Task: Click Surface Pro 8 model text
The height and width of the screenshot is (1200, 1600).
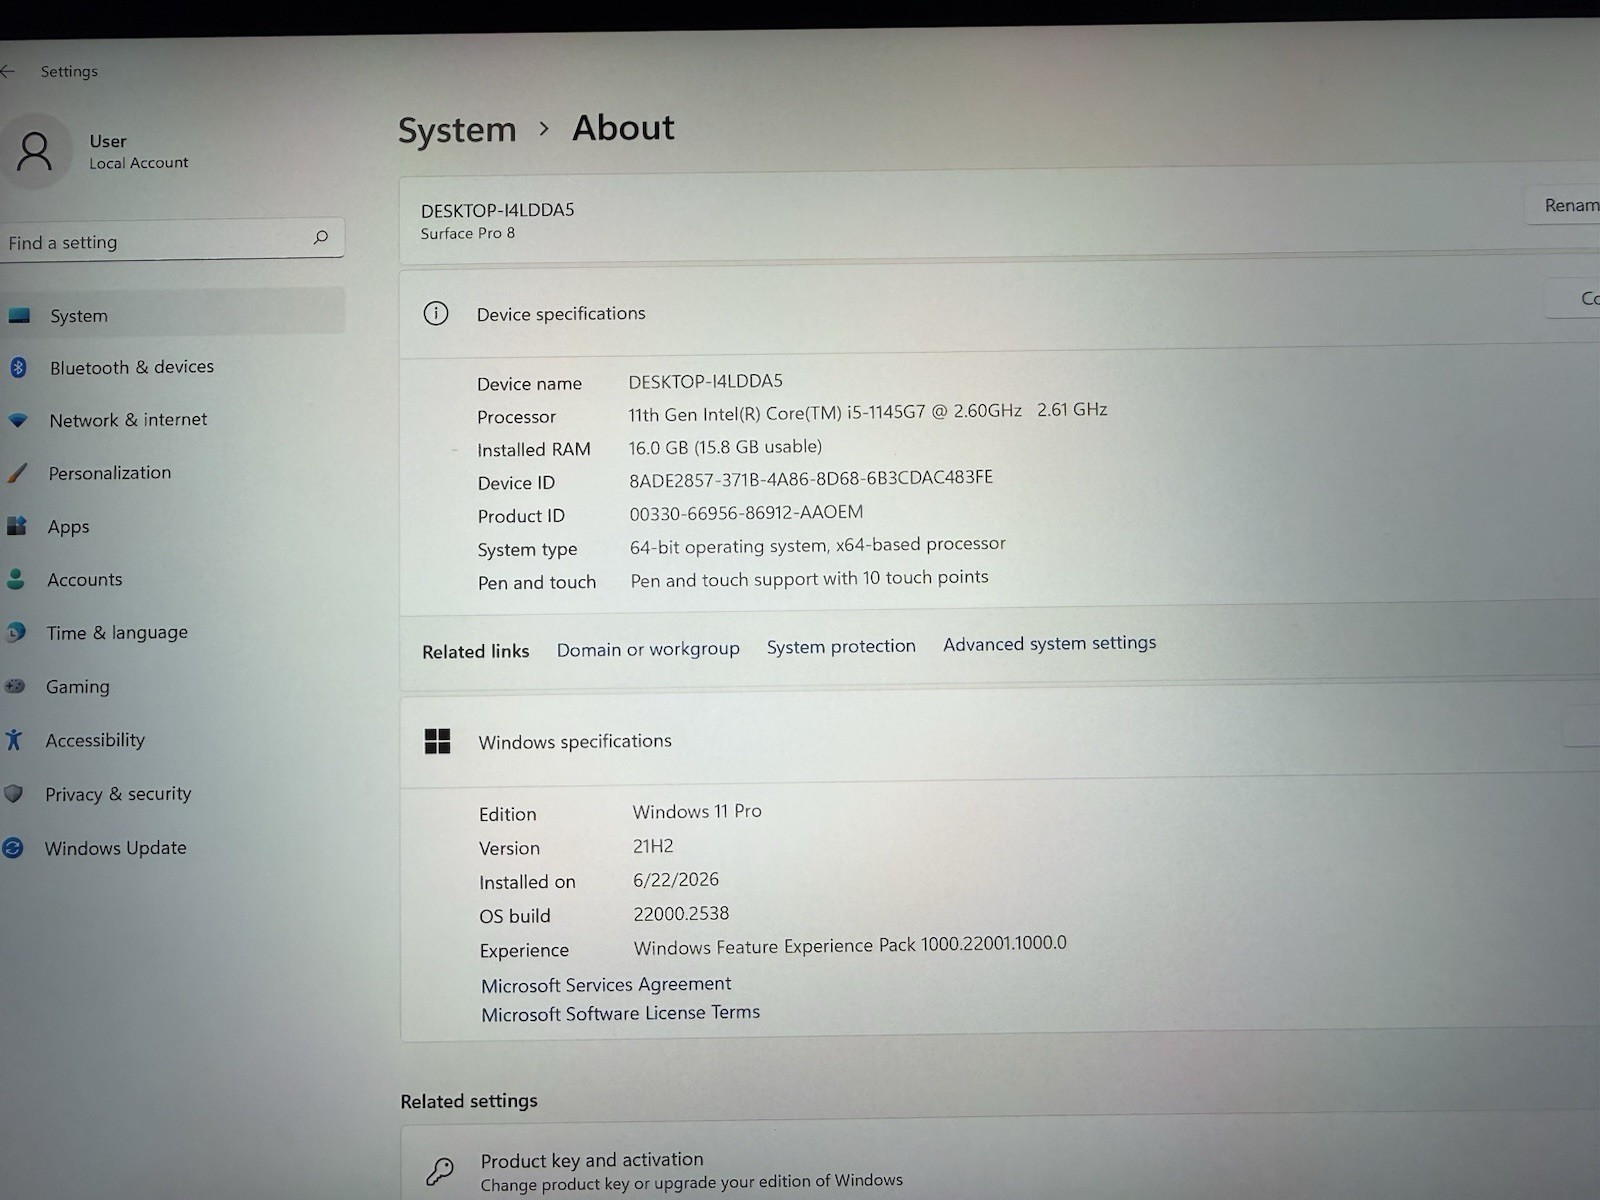Action: 468,233
